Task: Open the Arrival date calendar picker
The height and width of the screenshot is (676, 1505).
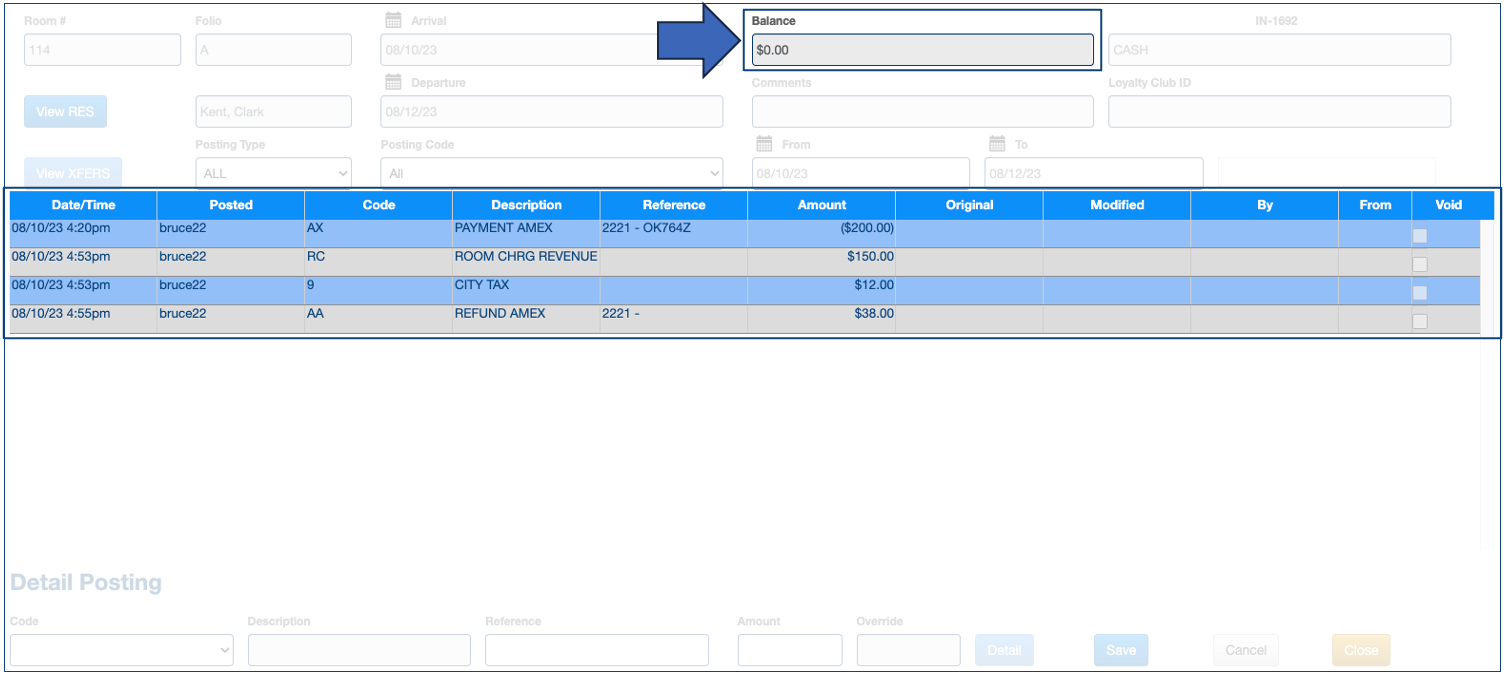Action: click(x=393, y=18)
